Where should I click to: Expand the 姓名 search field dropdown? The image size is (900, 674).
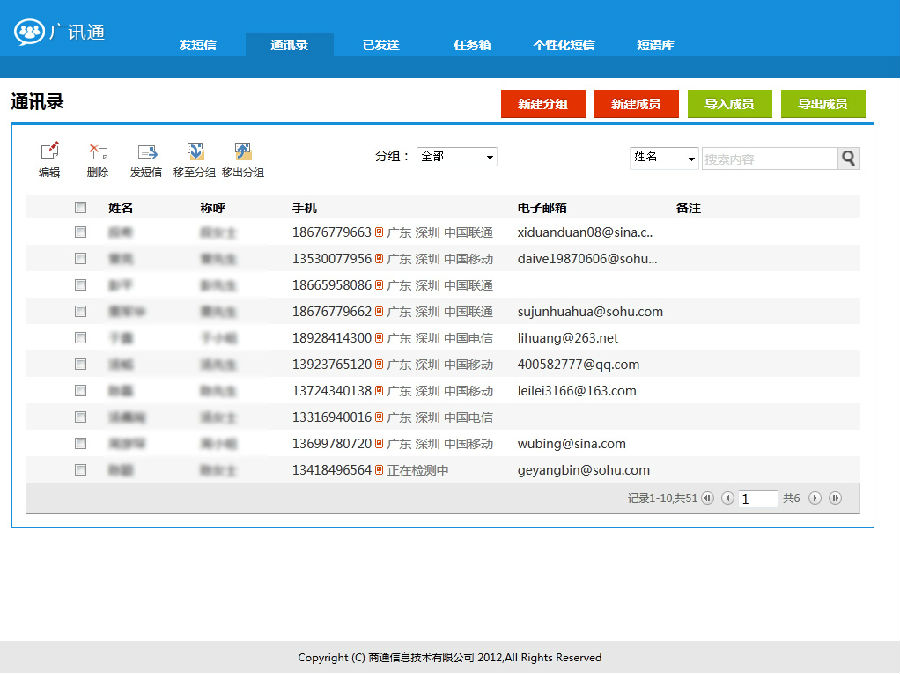coord(662,158)
